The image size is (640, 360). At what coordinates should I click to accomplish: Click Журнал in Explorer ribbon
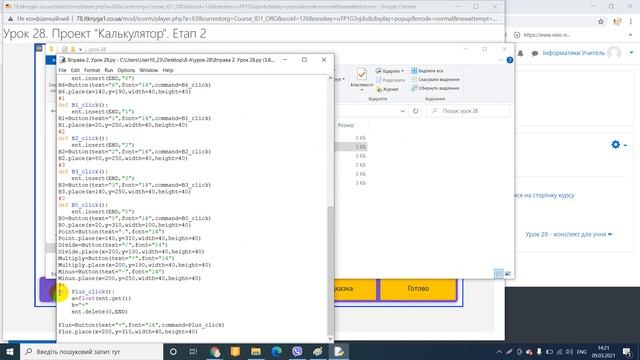[x=387, y=89]
